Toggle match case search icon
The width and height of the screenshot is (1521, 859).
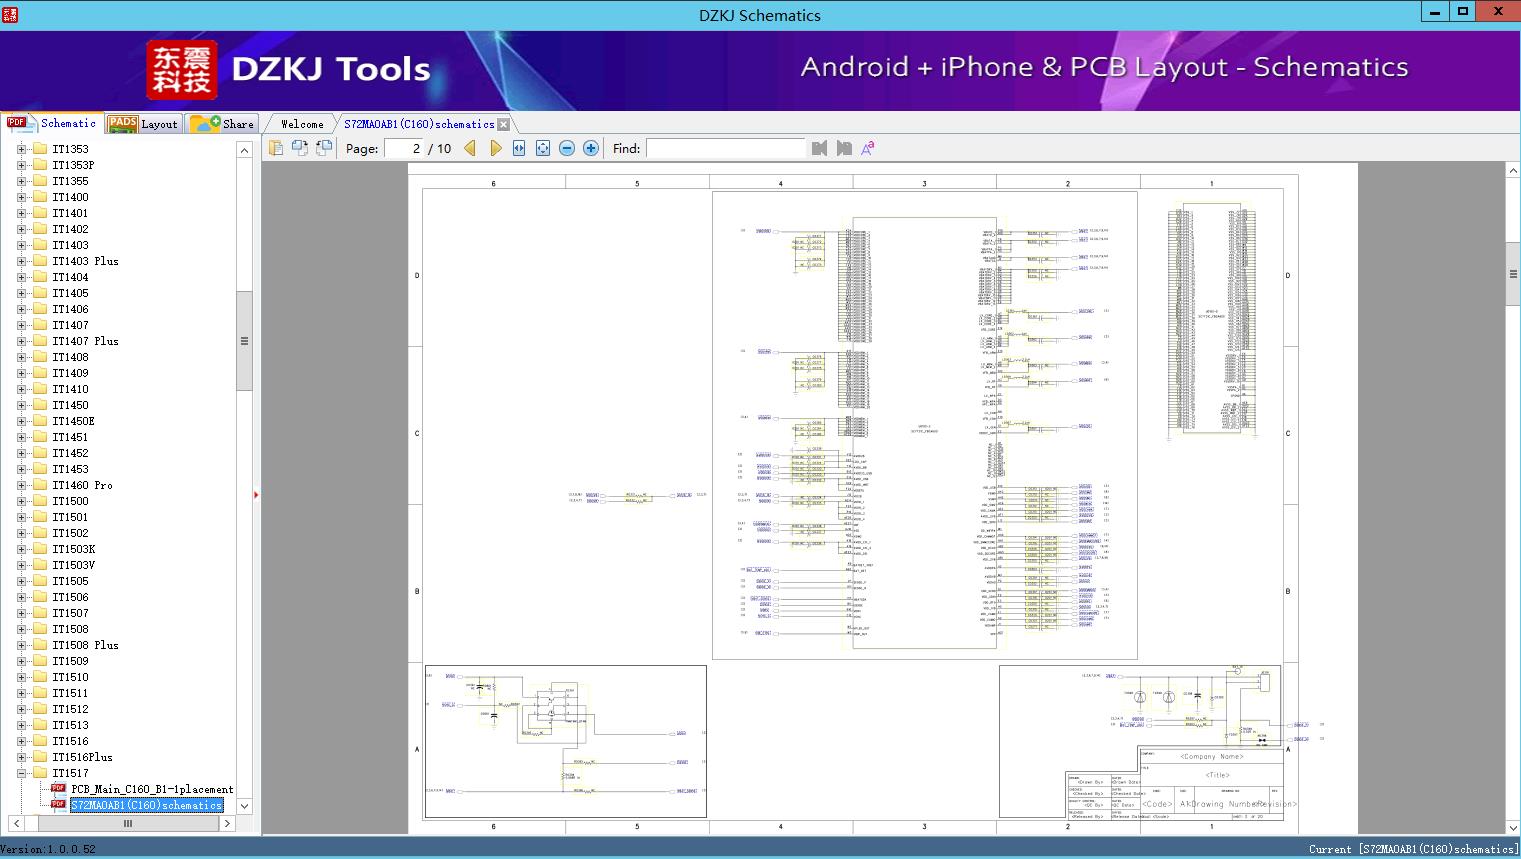pos(867,148)
